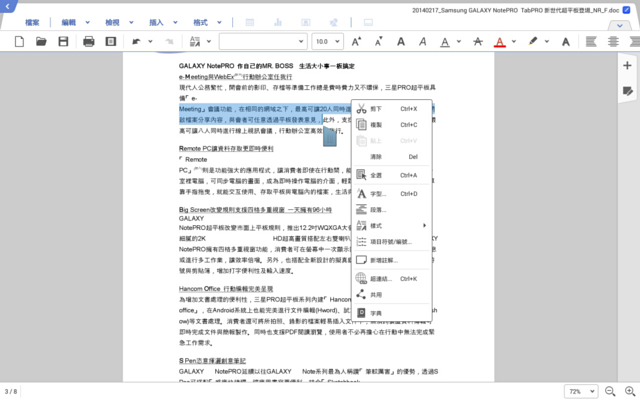Viewport: 640px width, 400px height.
Task: Toggle bold formatting
Action: [x=401, y=42]
